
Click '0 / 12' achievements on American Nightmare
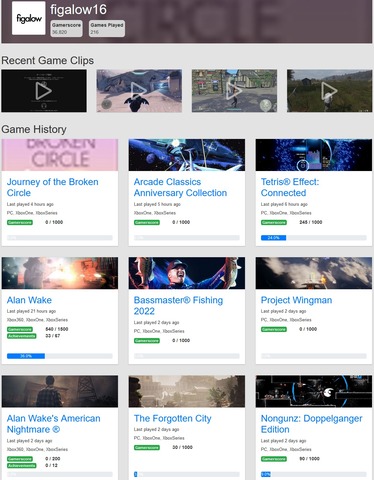pos(51,466)
